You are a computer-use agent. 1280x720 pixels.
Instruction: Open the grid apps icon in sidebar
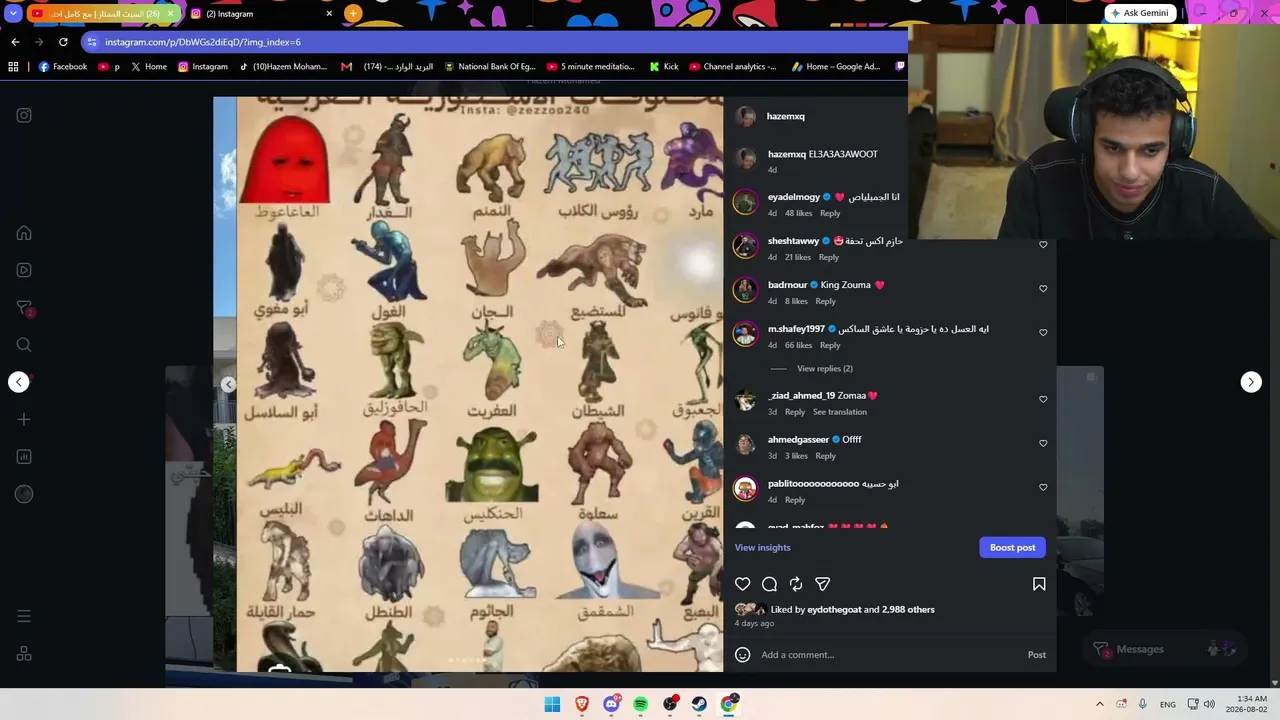tap(24, 654)
